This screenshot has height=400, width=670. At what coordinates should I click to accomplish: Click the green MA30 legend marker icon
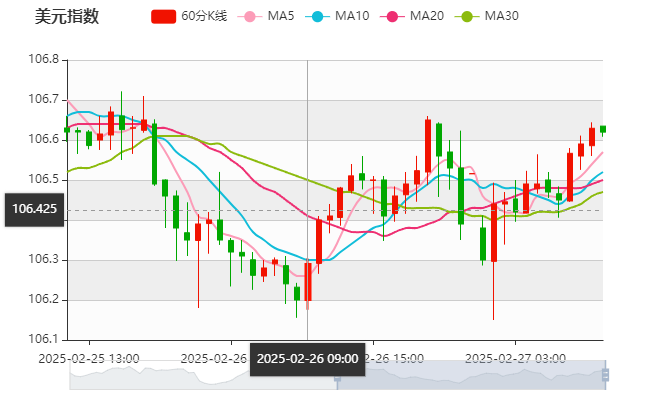tap(467, 17)
